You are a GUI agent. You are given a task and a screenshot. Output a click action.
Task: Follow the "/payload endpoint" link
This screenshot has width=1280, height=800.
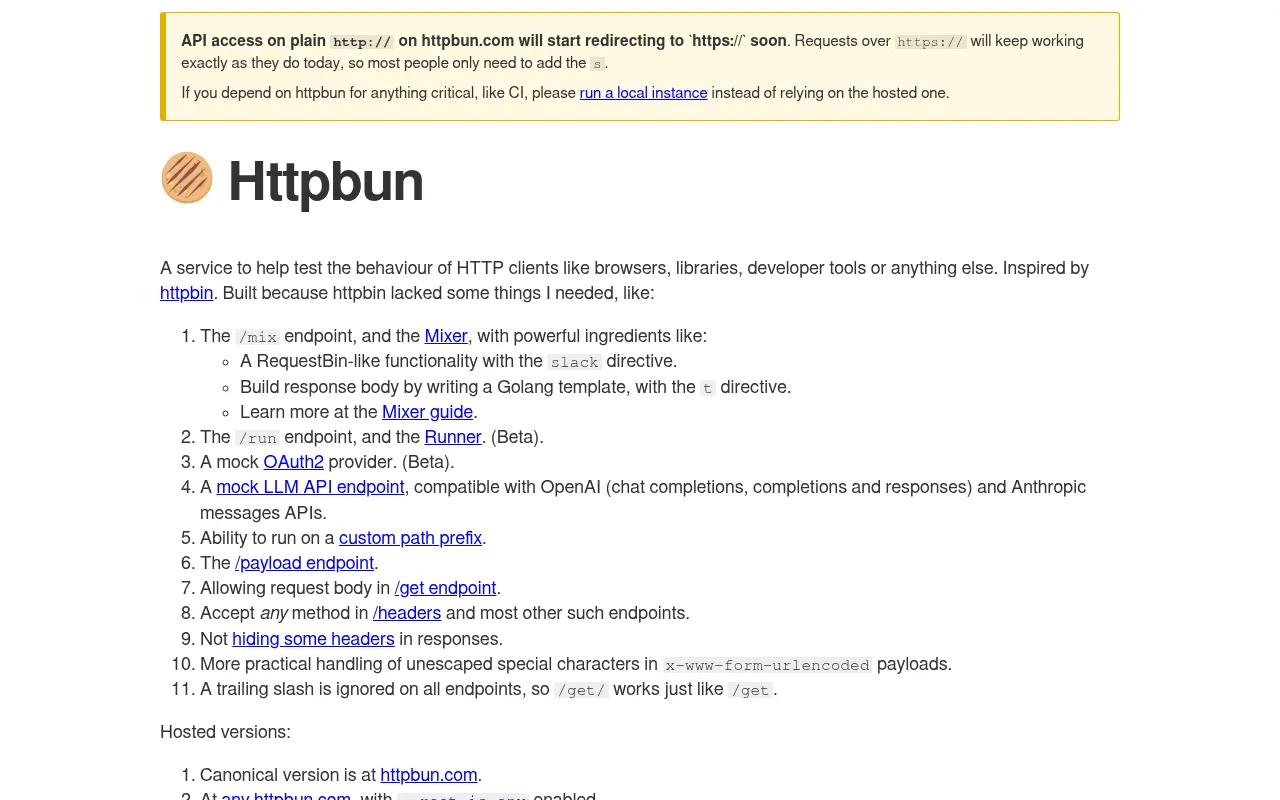tap(304, 563)
